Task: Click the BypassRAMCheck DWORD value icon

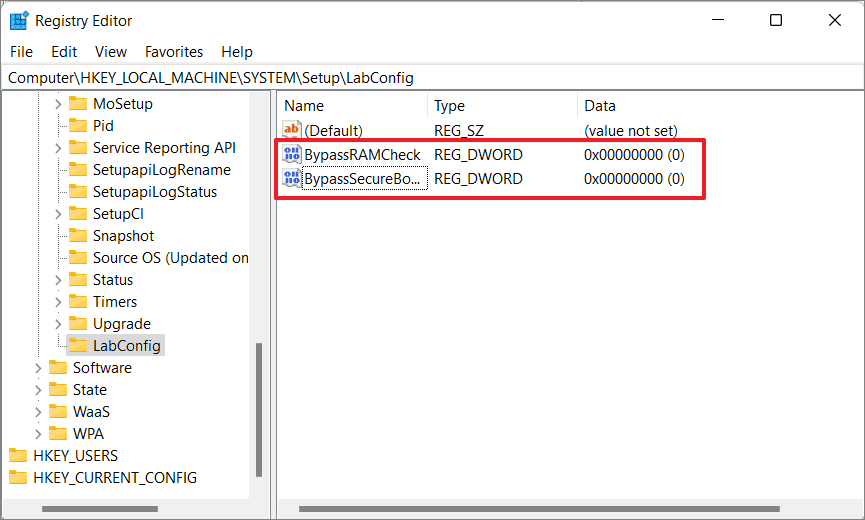Action: (x=292, y=154)
